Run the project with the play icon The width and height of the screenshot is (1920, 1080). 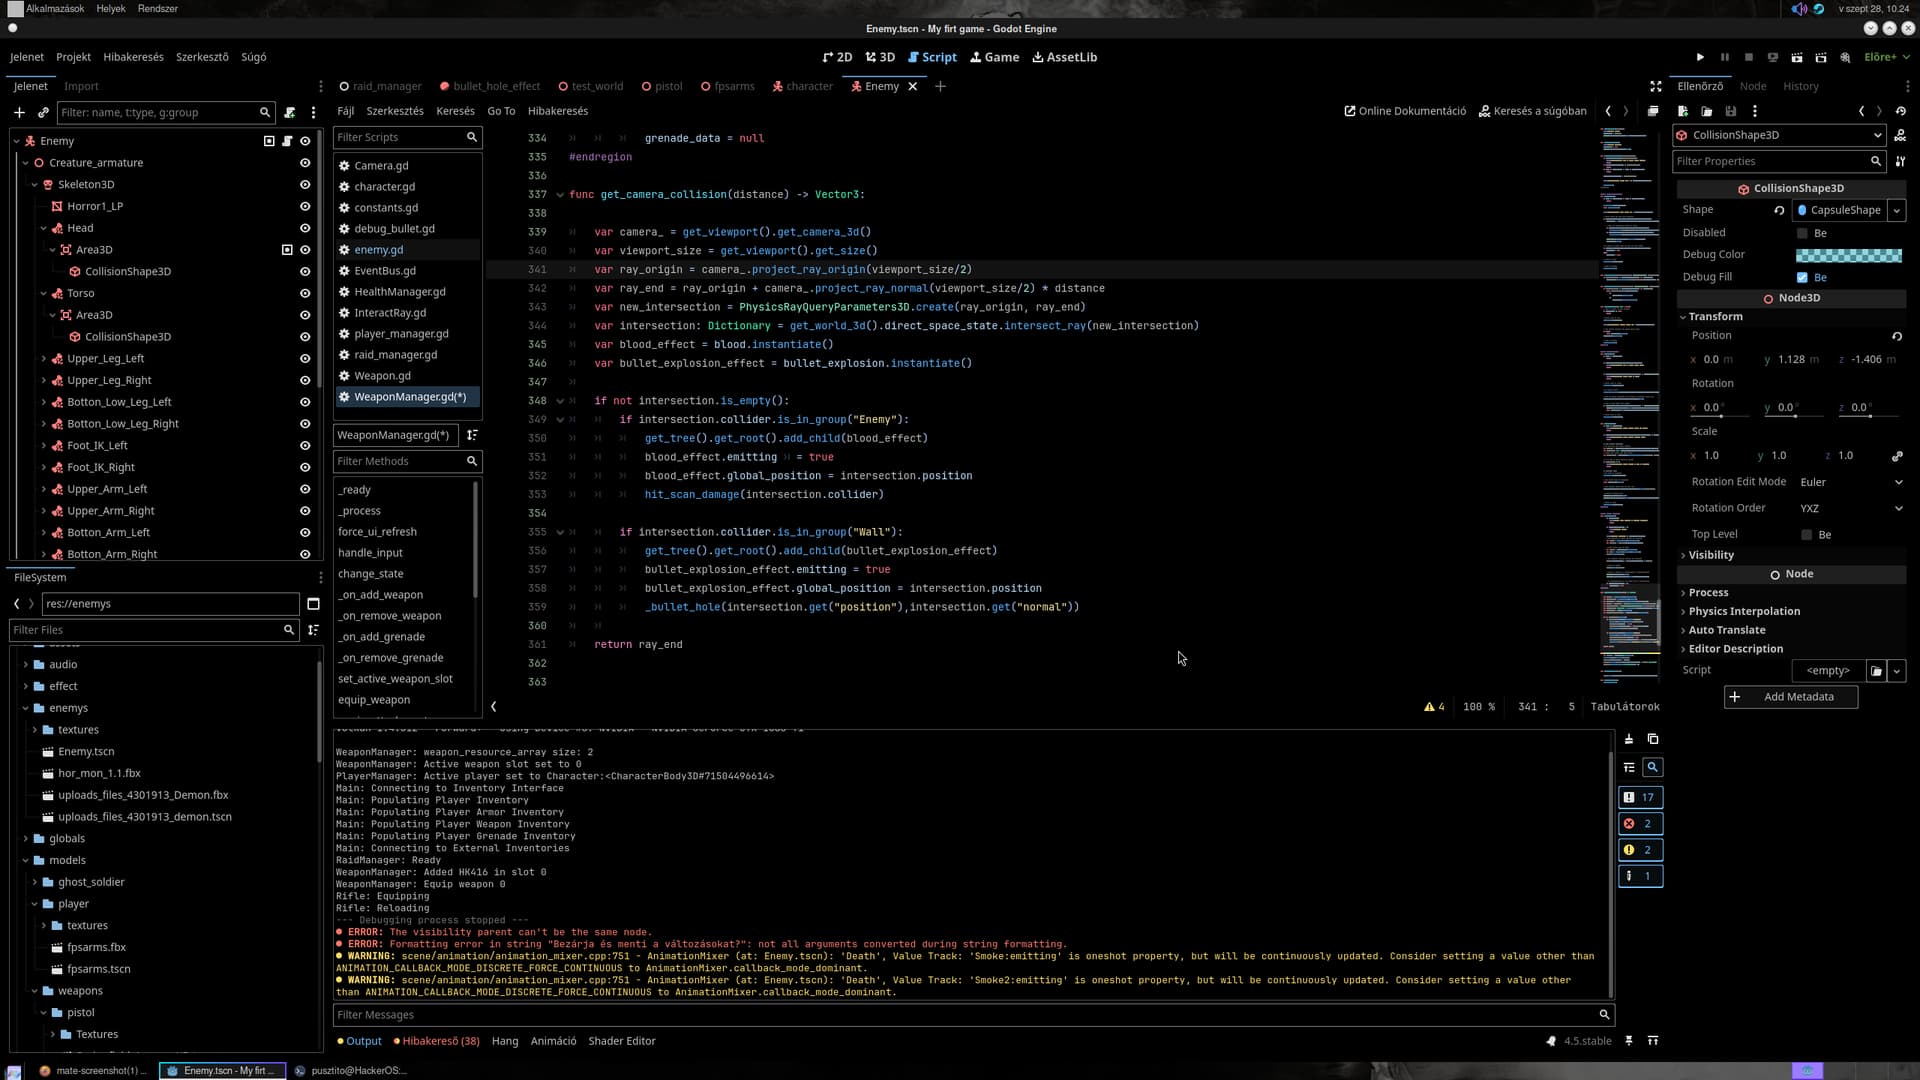(1700, 57)
